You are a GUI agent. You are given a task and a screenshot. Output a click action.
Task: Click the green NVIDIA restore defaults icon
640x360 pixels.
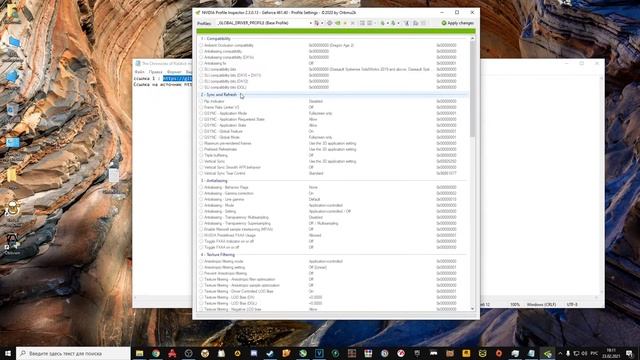coord(338,23)
